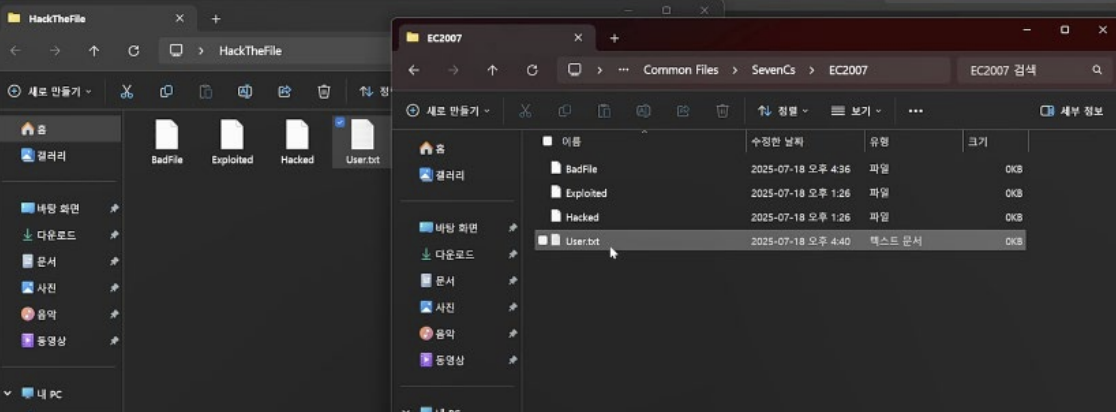Viewport: 1116px width, 412px height.
Task: Click Rename icon in EC2007 window toolbar
Action: click(x=643, y=111)
